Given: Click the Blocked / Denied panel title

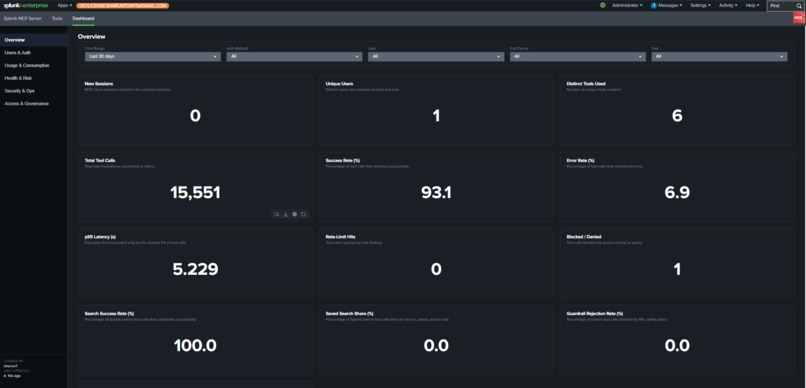Looking at the screenshot, I should [584, 237].
